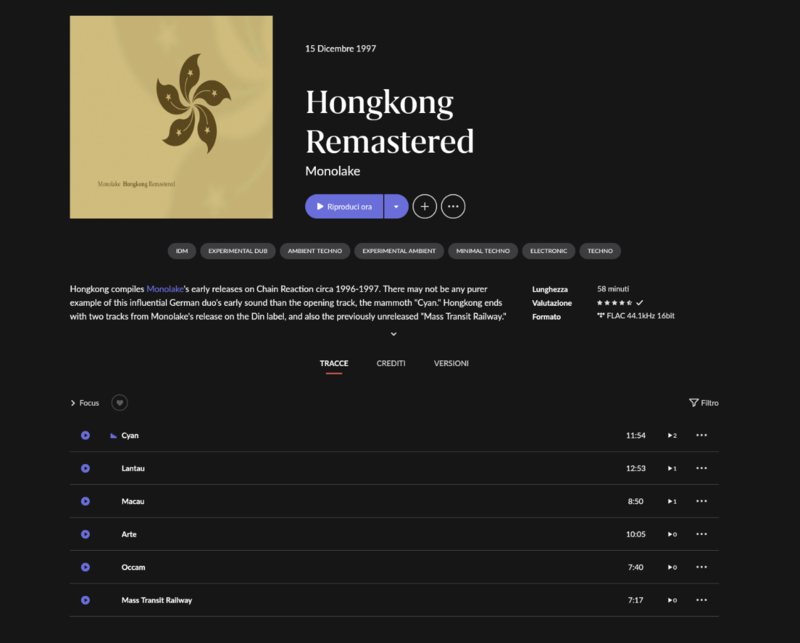Click the play count icon for Macau
The width and height of the screenshot is (800, 643).
tap(672, 501)
